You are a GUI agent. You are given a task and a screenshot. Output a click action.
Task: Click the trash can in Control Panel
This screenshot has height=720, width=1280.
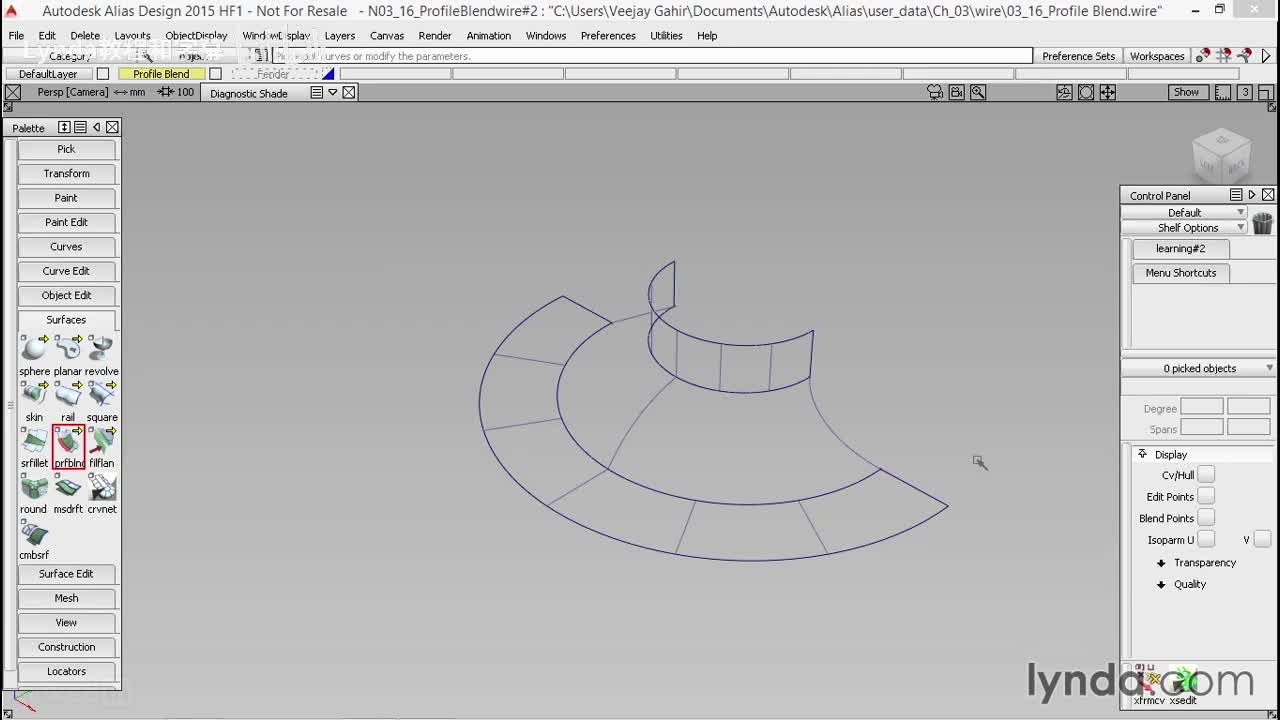click(x=1262, y=223)
